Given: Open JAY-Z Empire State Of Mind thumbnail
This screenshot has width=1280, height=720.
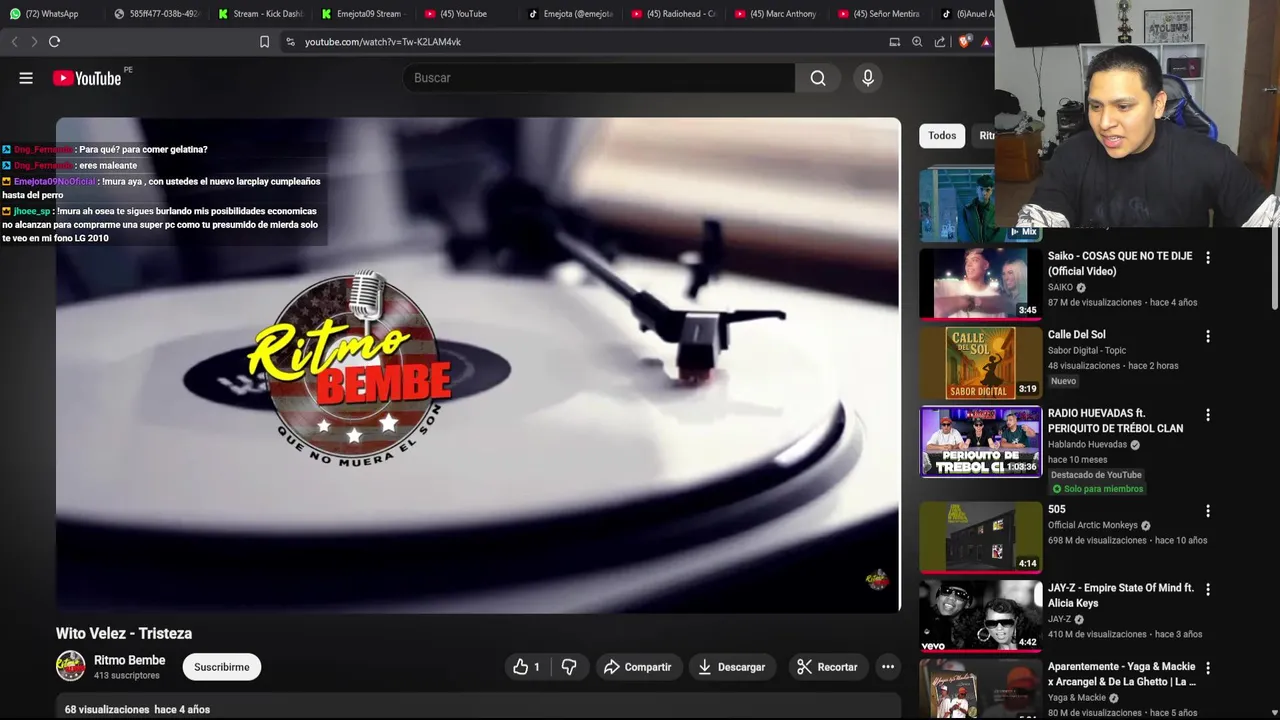Looking at the screenshot, I should pos(981,616).
